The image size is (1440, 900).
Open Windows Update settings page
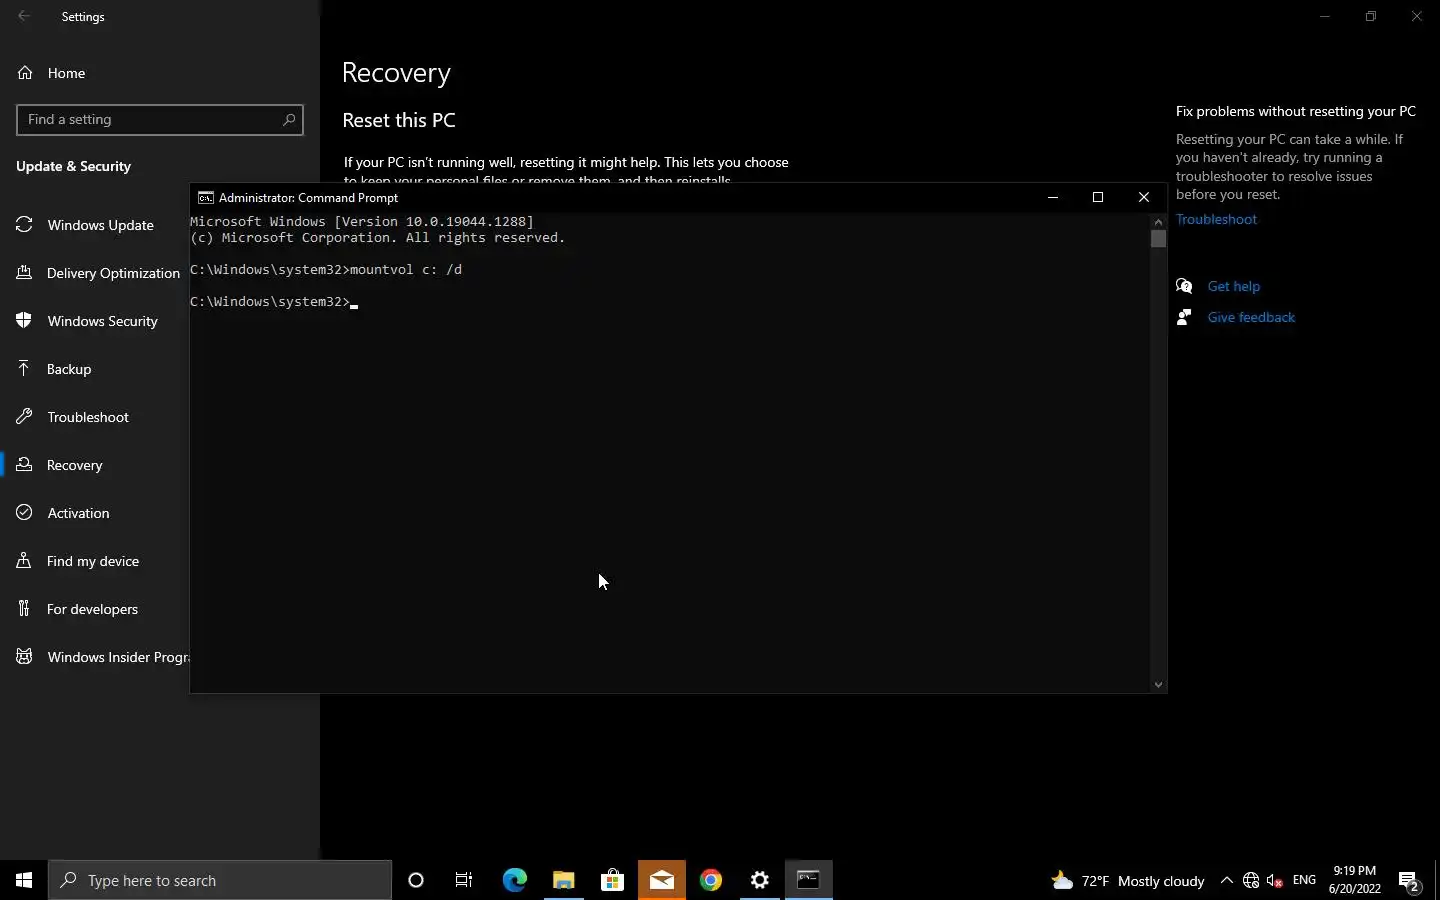(100, 225)
